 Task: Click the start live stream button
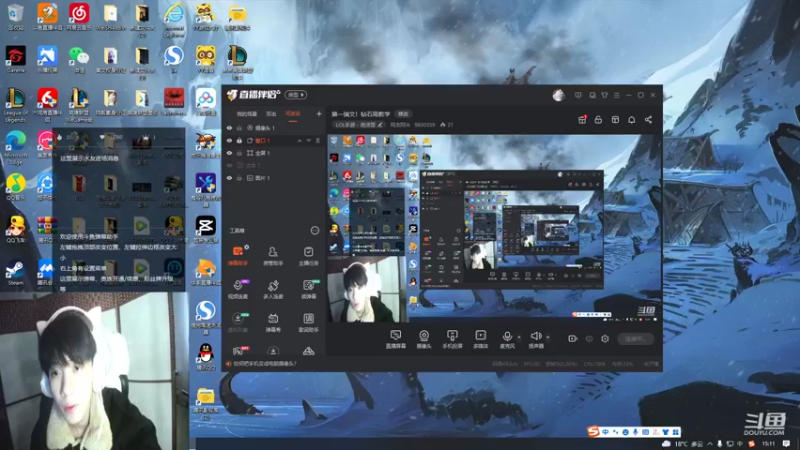click(635, 338)
